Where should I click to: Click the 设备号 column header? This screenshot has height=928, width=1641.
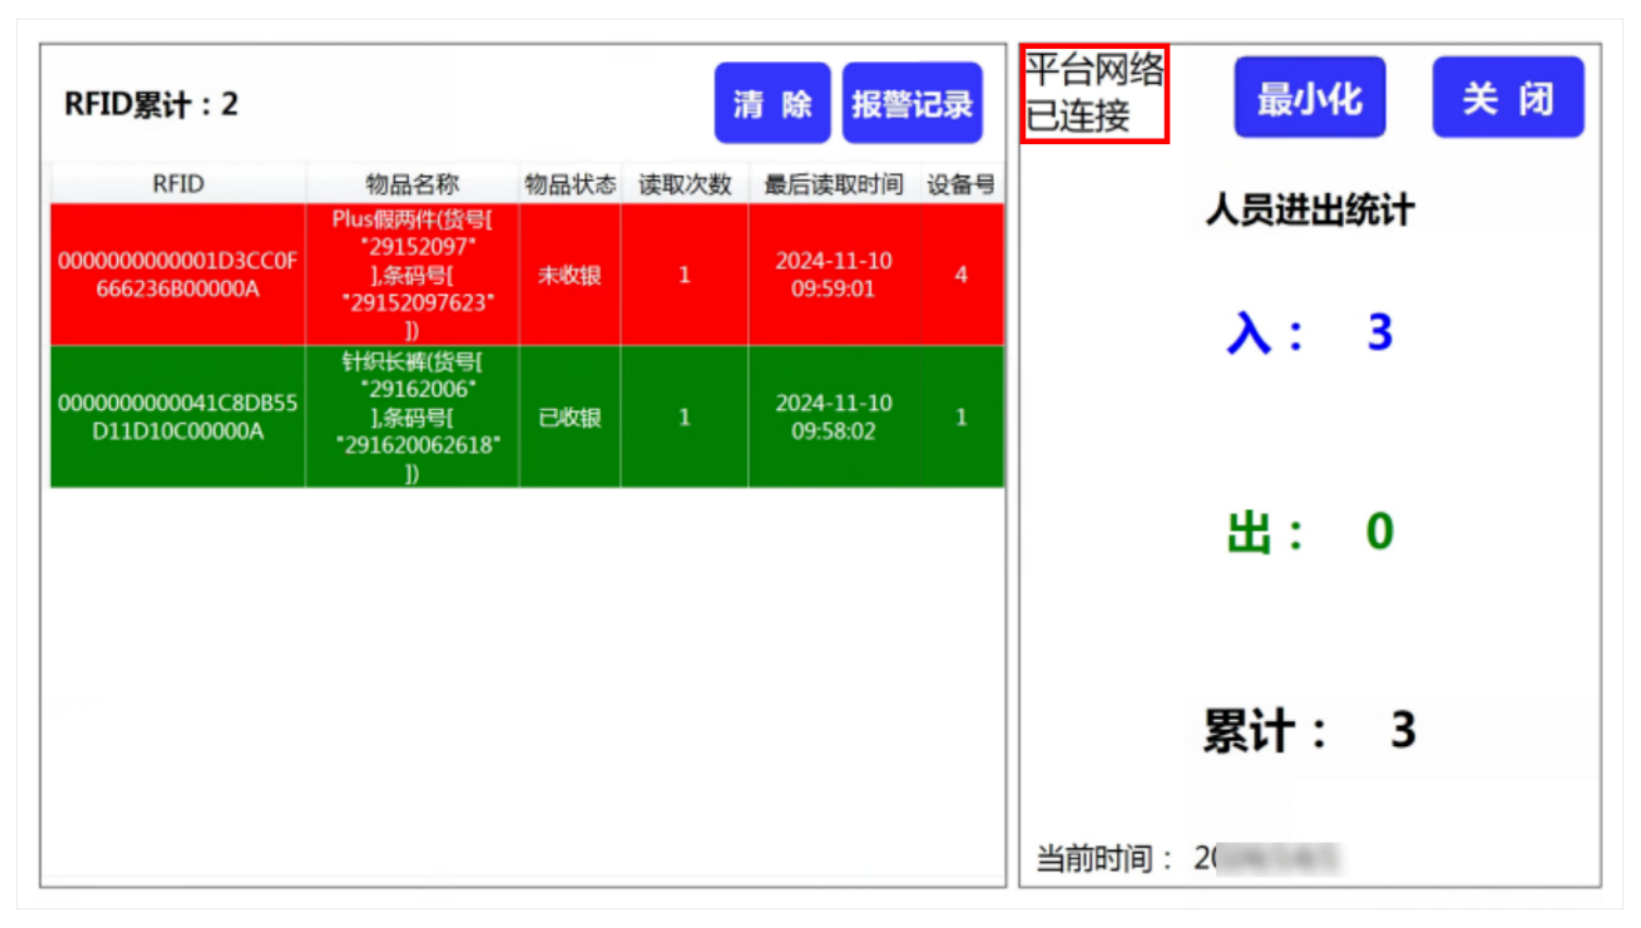(x=958, y=184)
